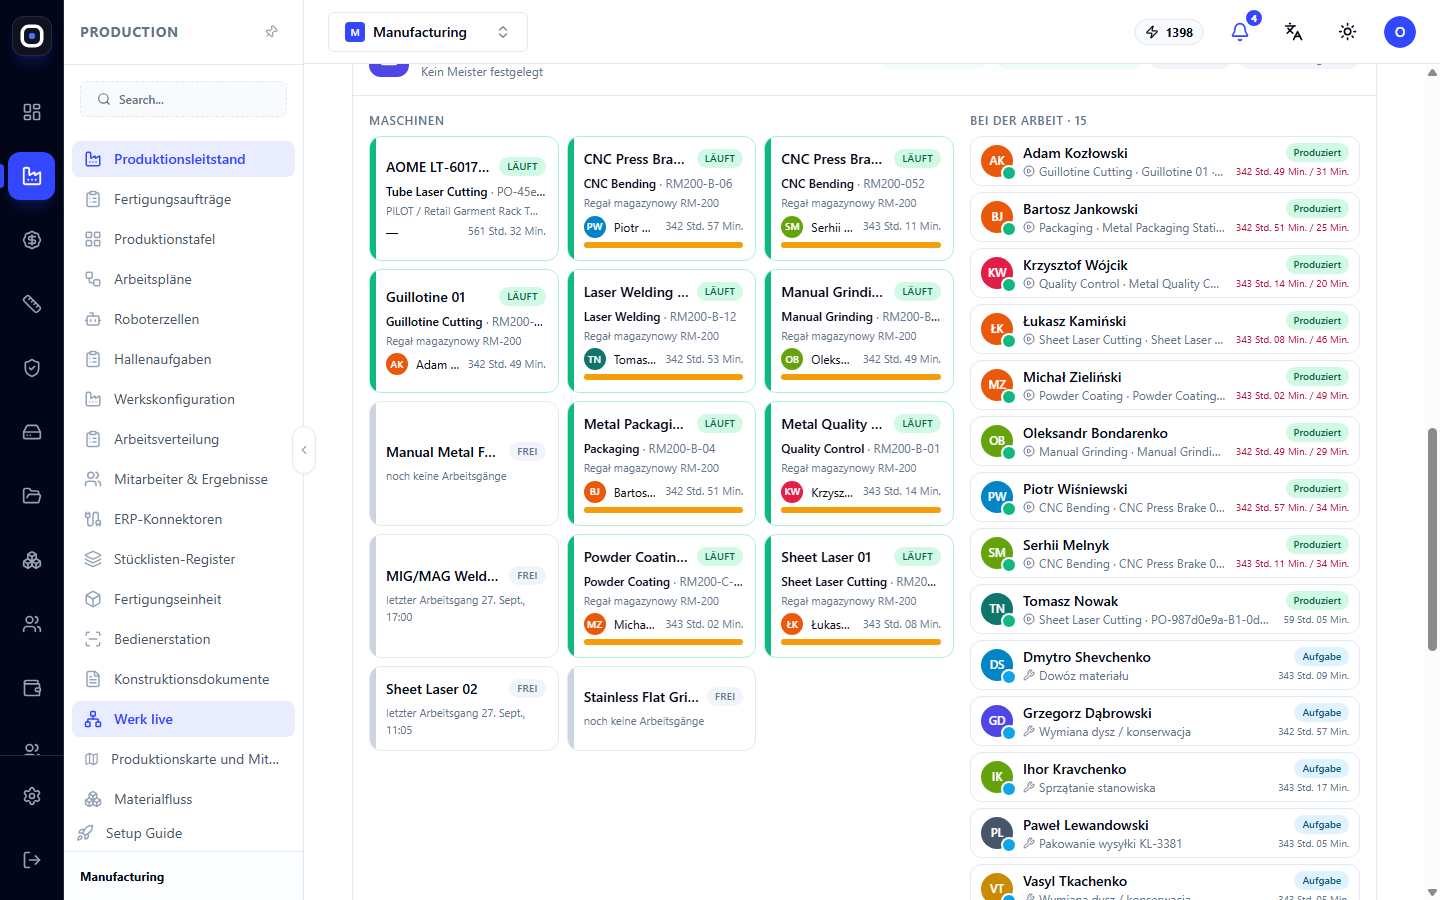This screenshot has width=1440, height=900.
Task: Open the folder icon in the left rail
Action: point(32,496)
